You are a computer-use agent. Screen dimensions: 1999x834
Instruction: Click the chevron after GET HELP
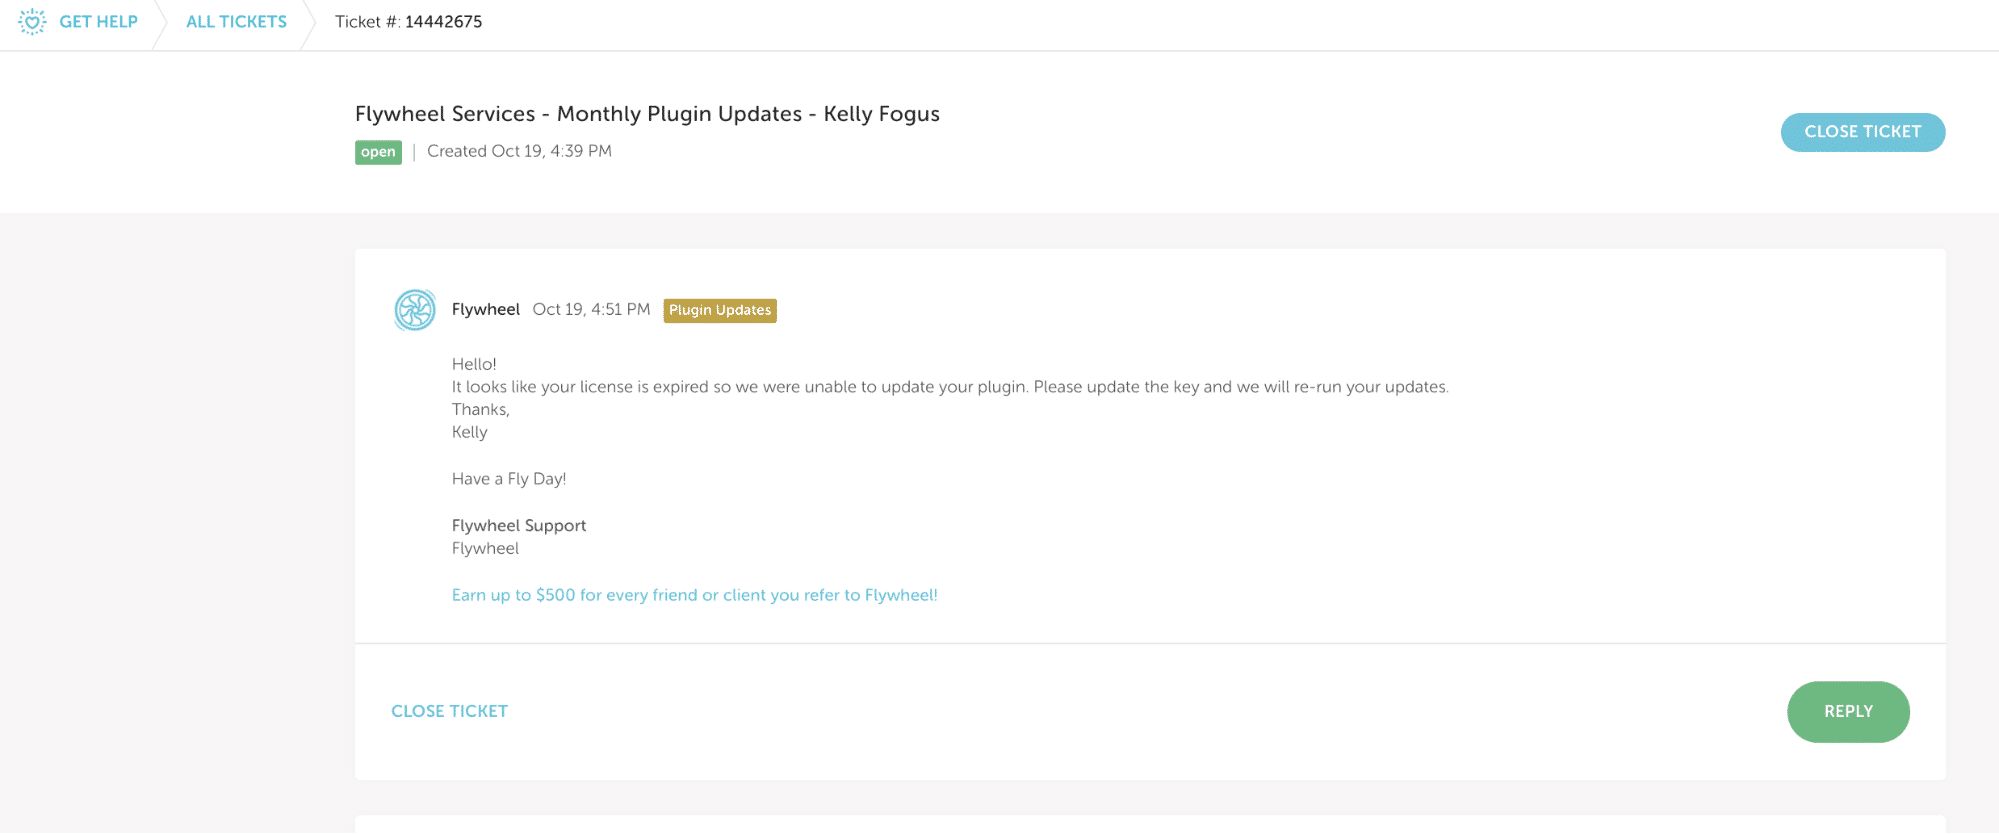[160, 23]
